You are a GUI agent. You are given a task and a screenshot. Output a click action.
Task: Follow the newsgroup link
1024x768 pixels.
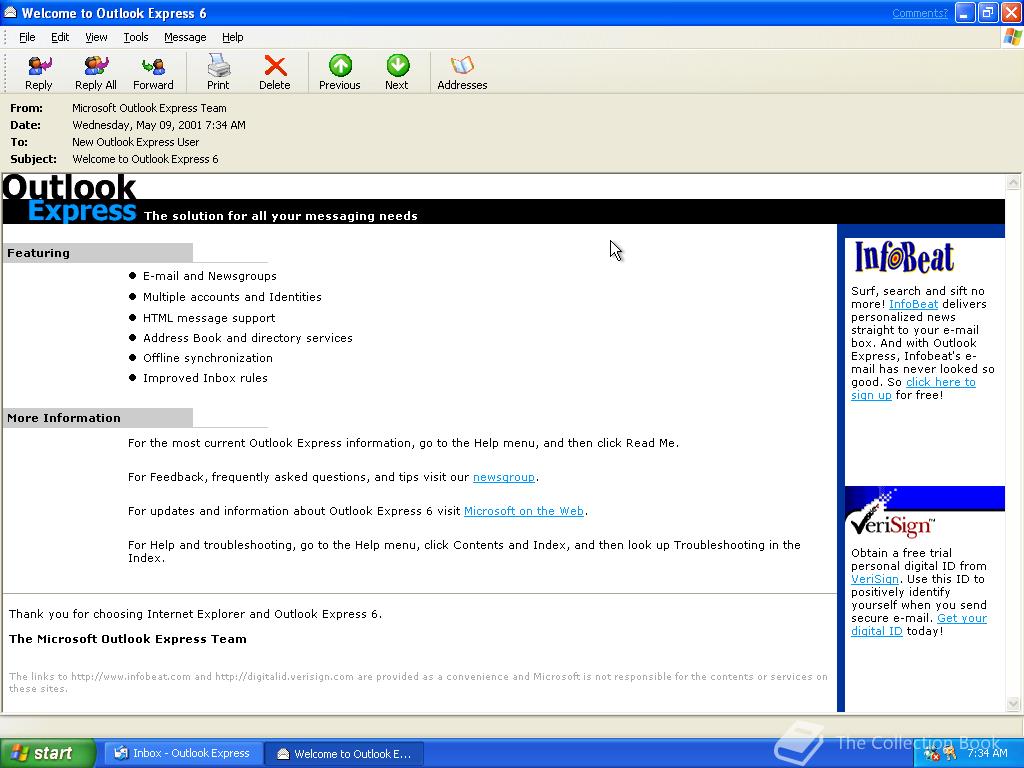(x=504, y=477)
